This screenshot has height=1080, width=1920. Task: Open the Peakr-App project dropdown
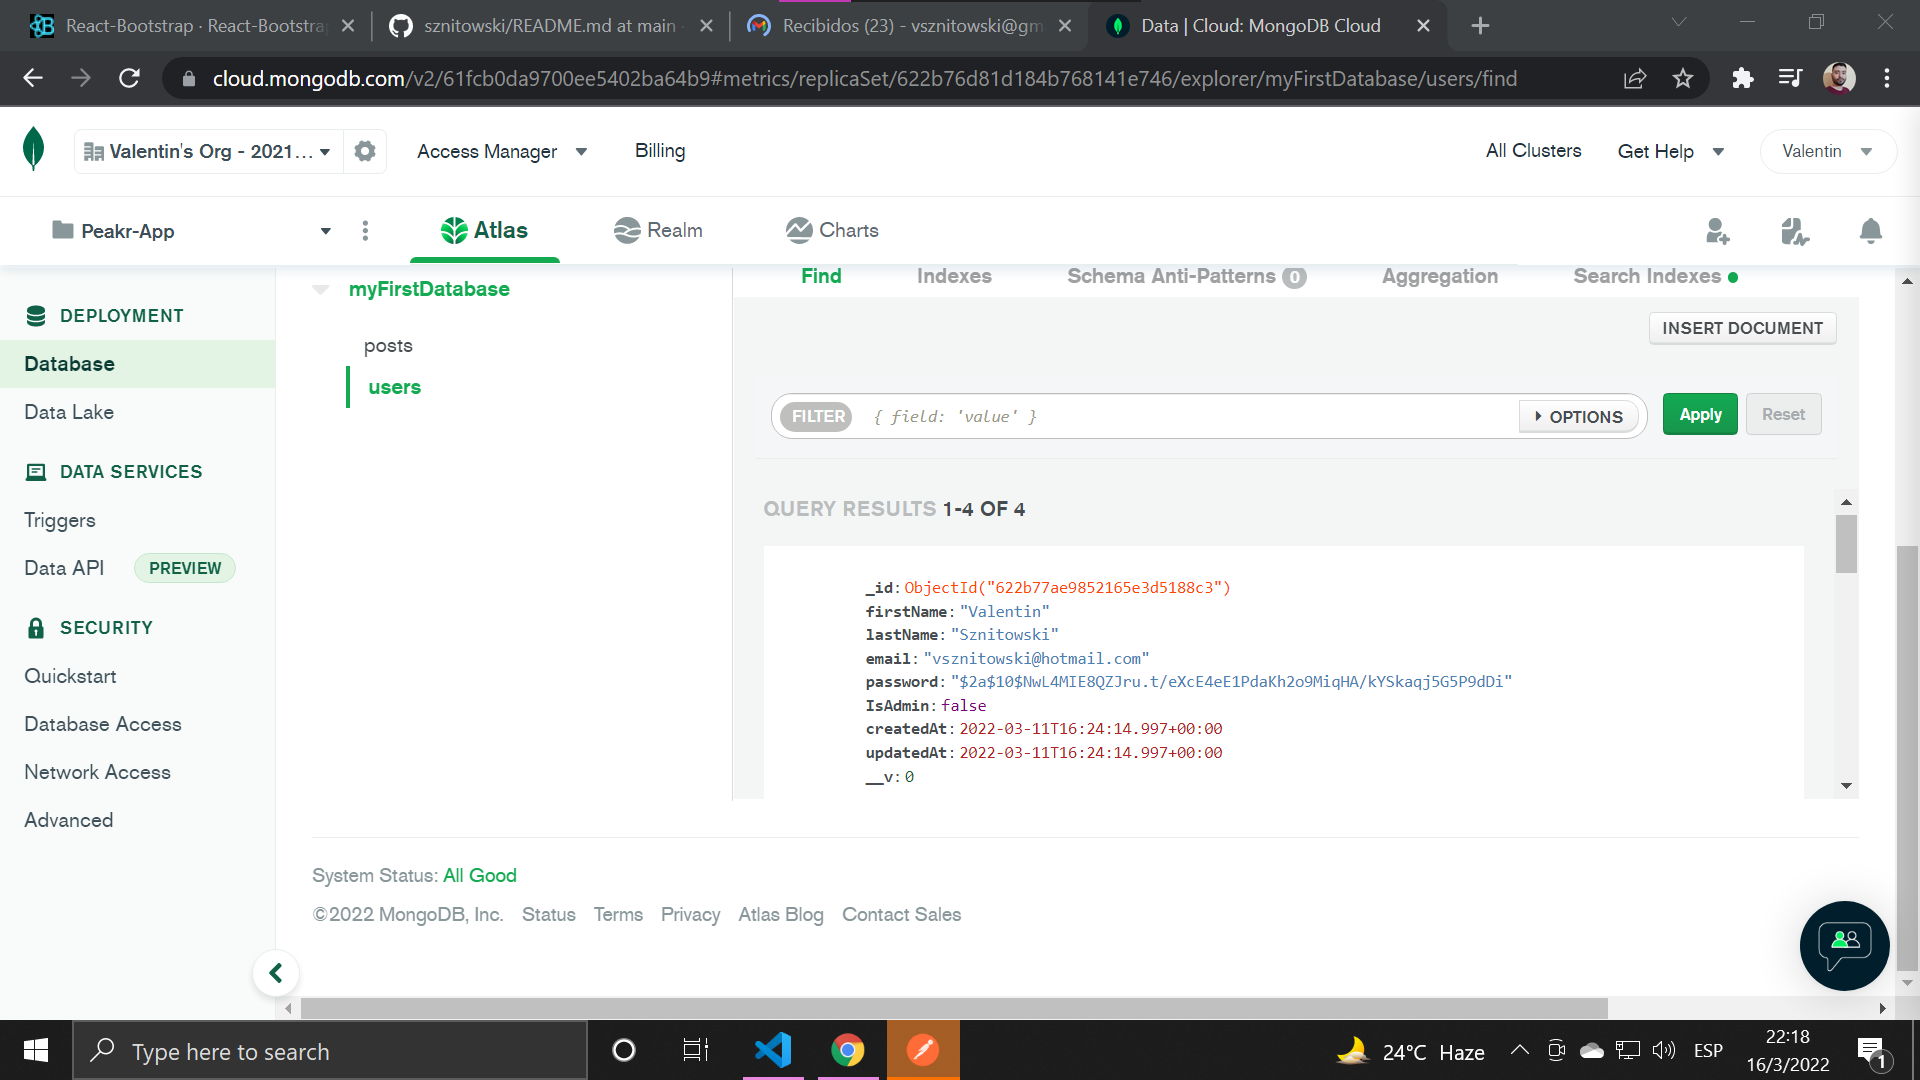point(325,231)
